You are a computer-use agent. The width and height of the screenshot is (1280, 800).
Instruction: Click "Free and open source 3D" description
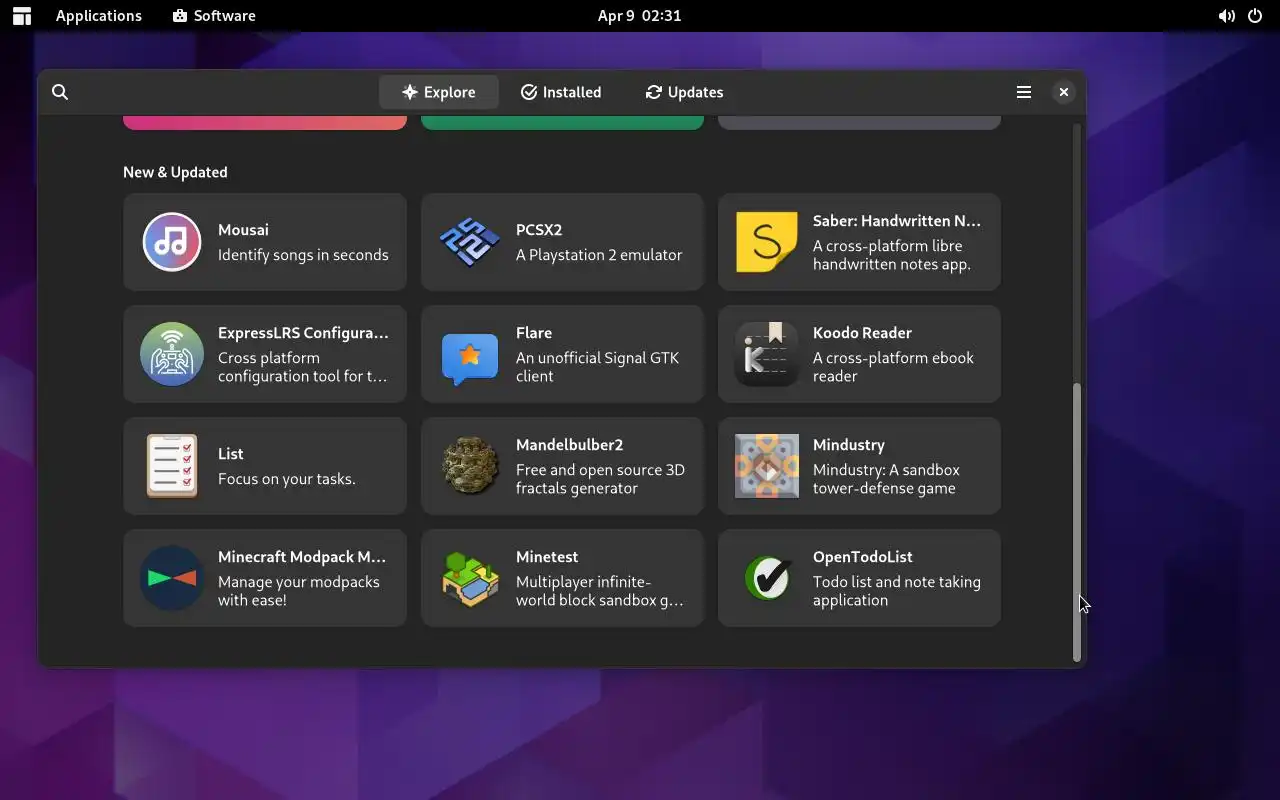(600, 470)
